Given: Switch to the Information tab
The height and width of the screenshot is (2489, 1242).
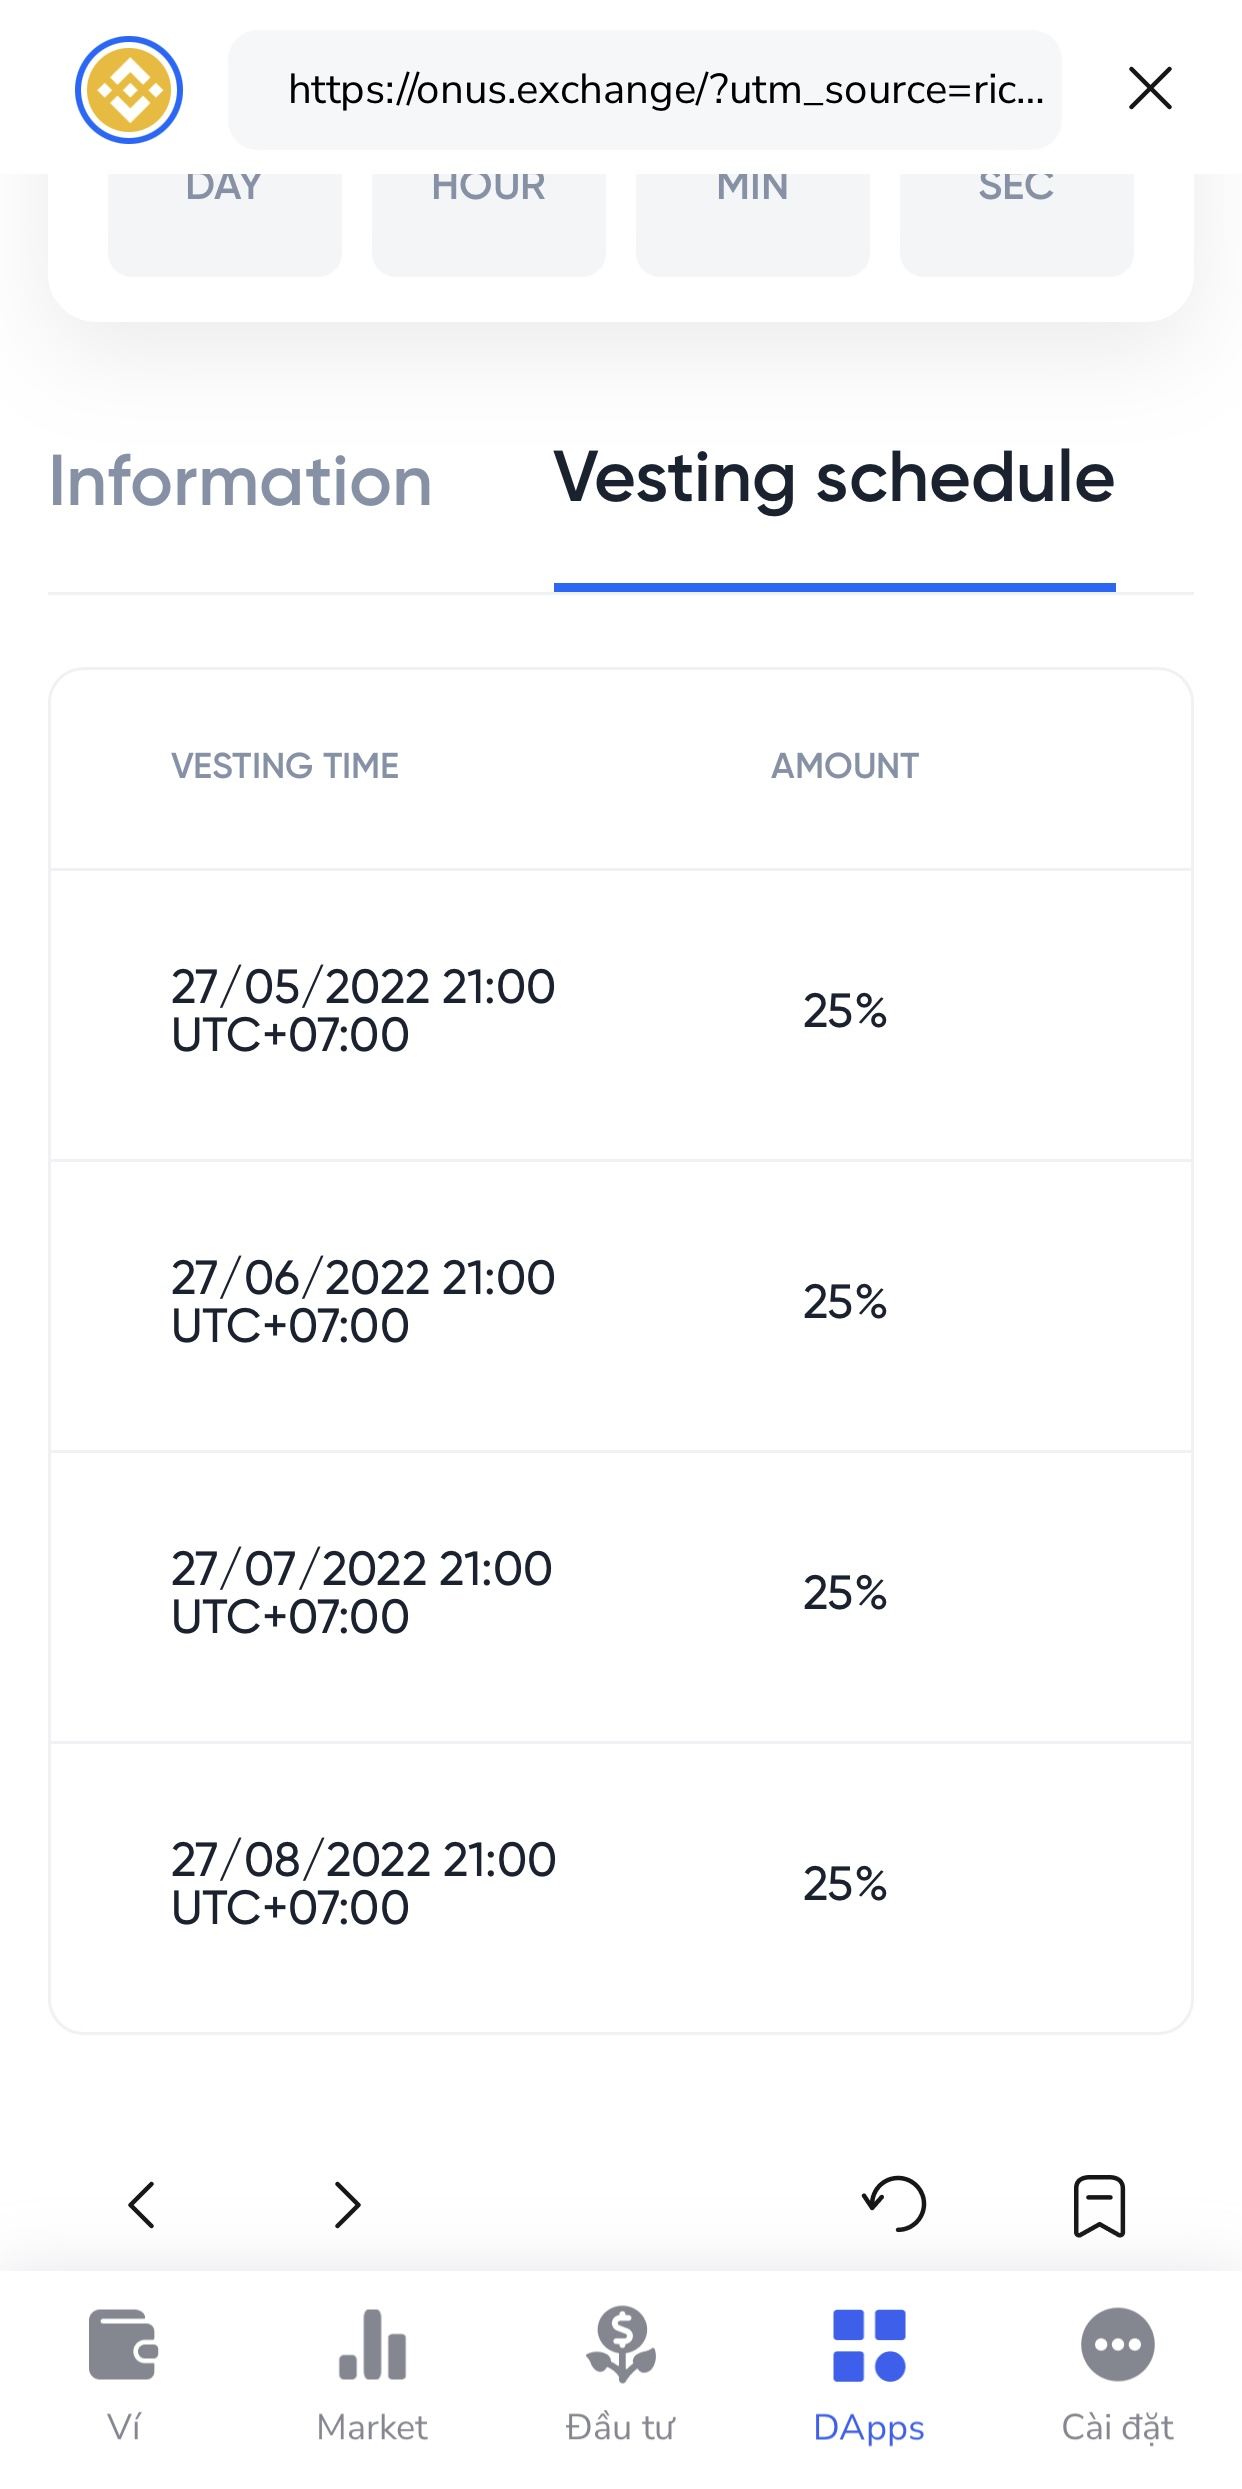Looking at the screenshot, I should pyautogui.click(x=240, y=482).
